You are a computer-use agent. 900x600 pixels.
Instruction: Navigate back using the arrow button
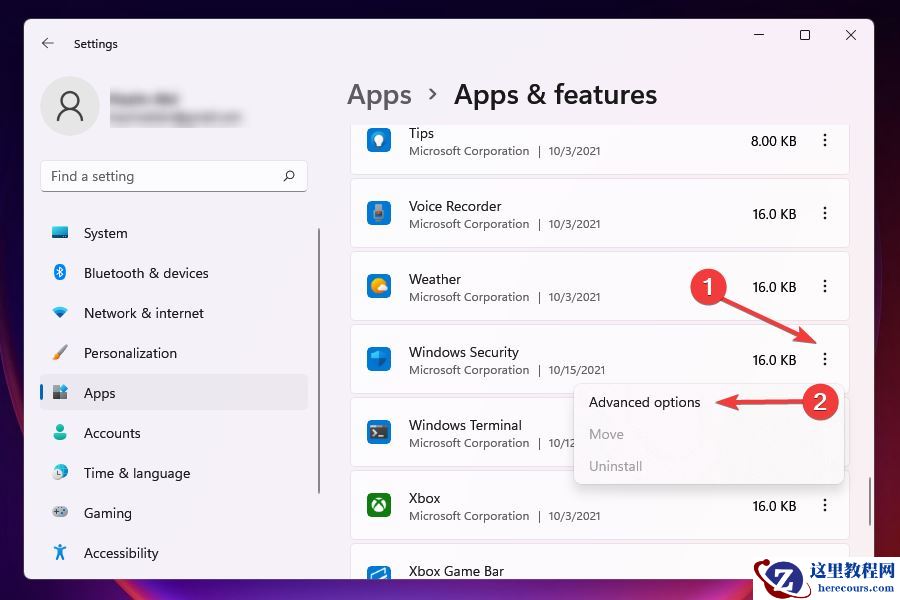(48, 43)
